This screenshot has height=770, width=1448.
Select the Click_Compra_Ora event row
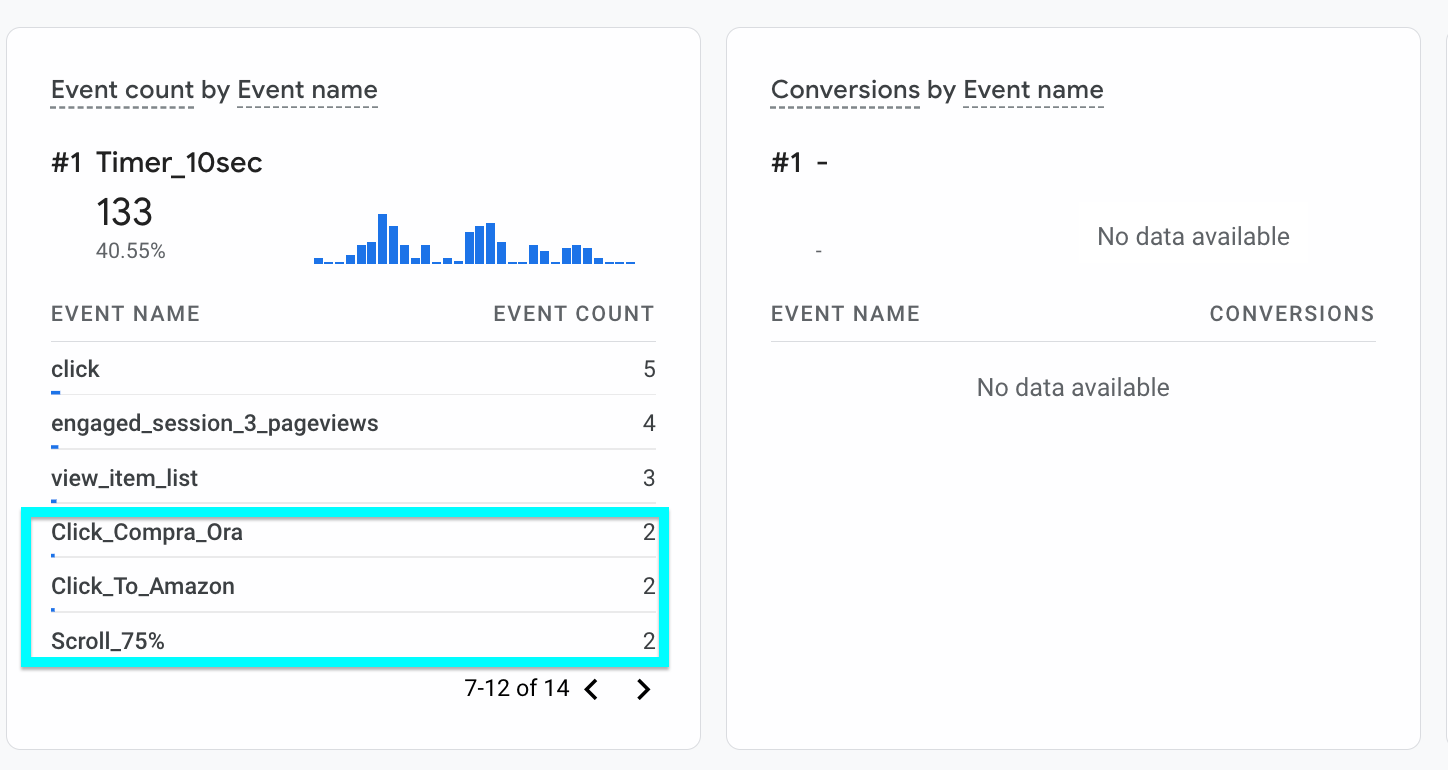tap(353, 532)
